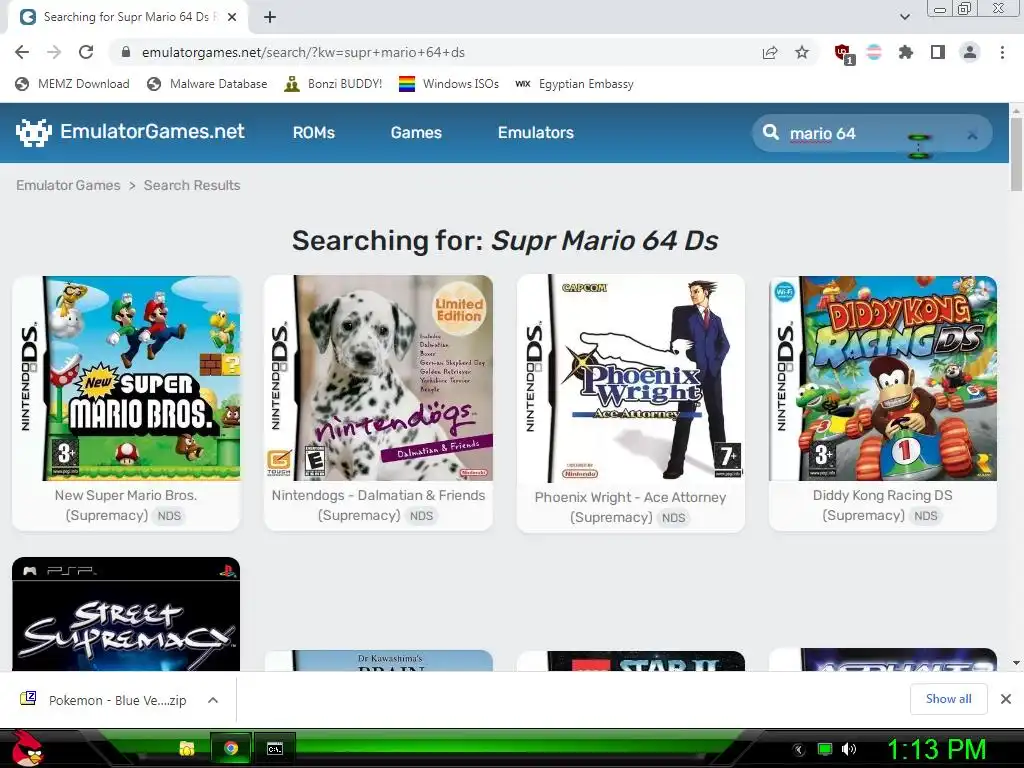1024x768 pixels.
Task: Click the striped flag extension icon
Action: [874, 52]
